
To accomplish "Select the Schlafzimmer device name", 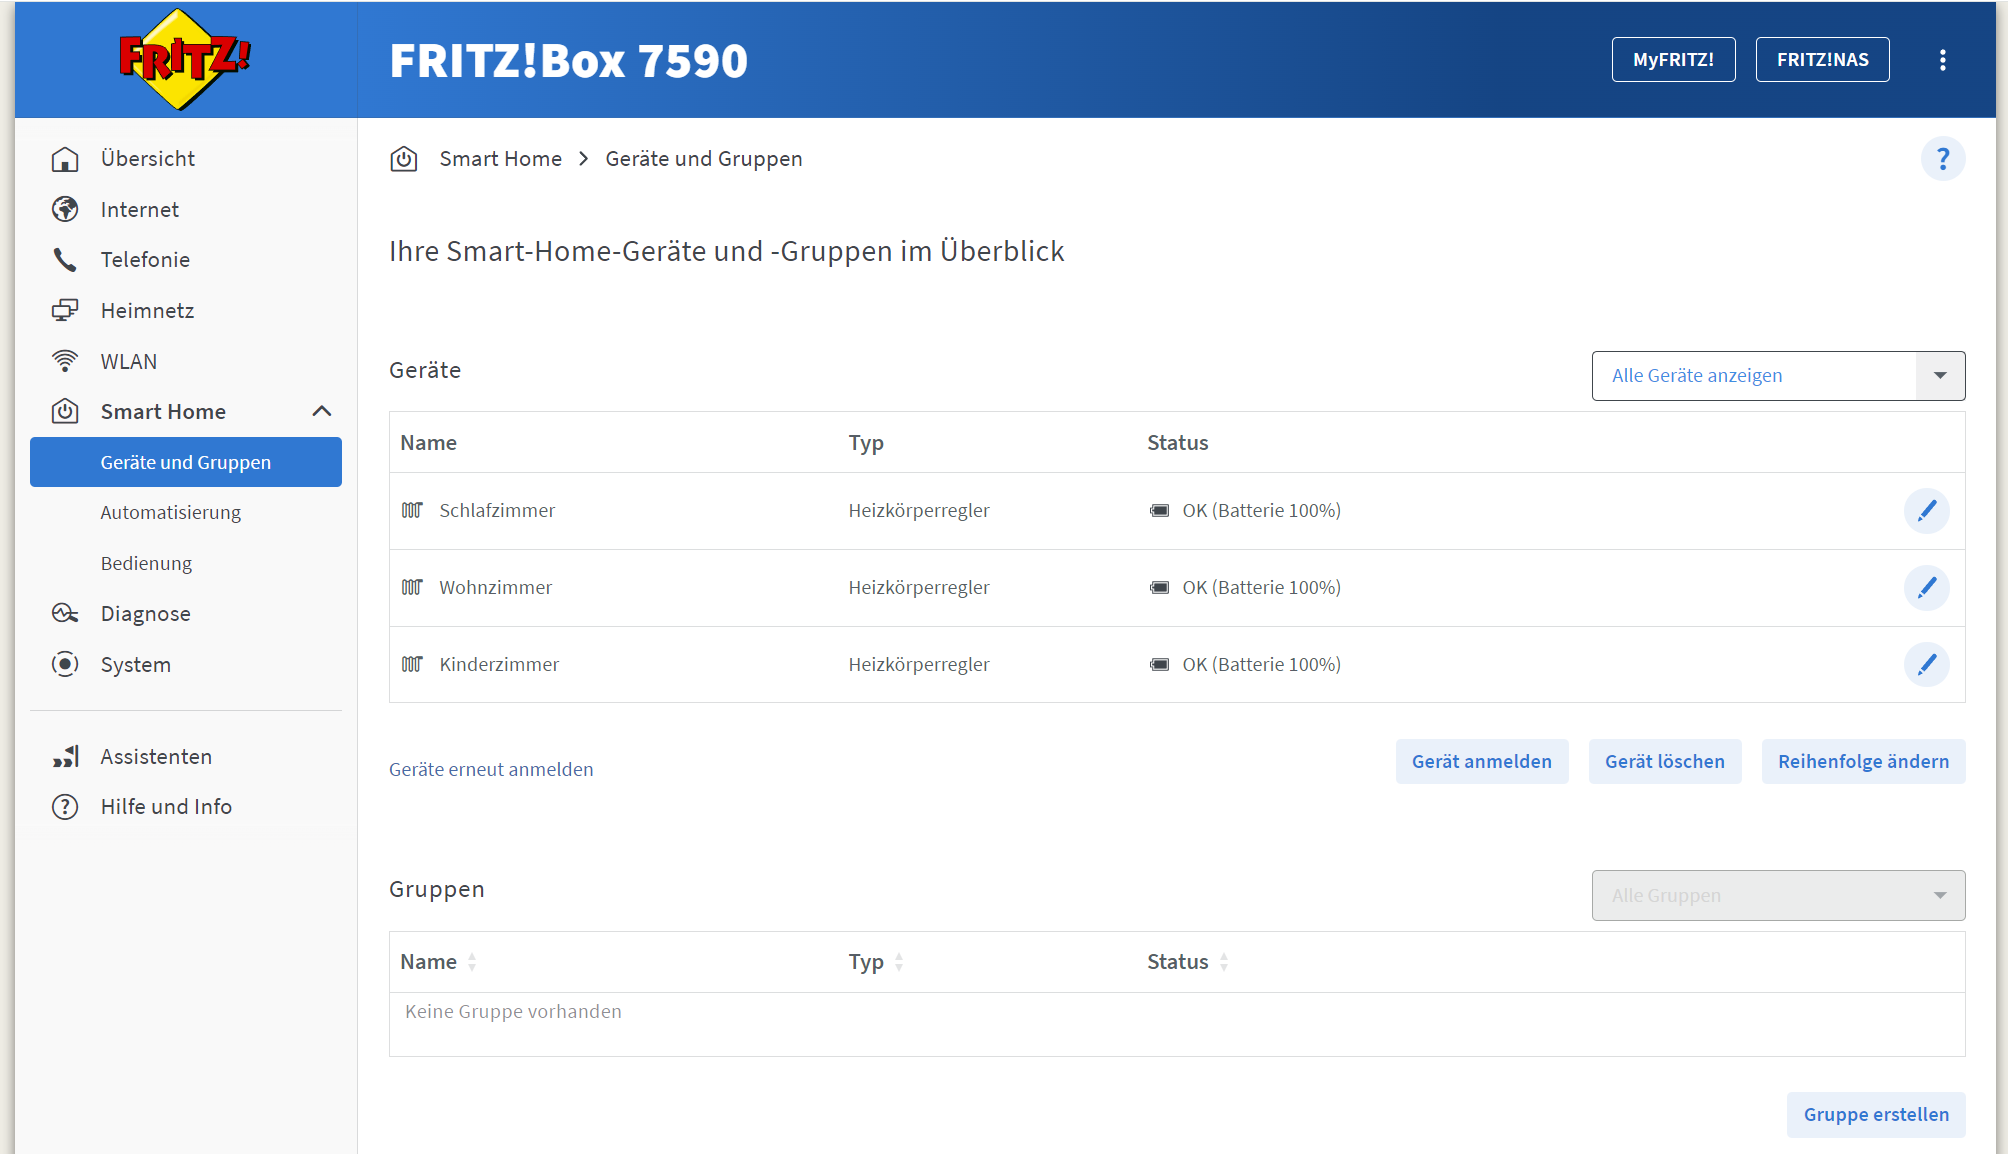I will pyautogui.click(x=497, y=510).
